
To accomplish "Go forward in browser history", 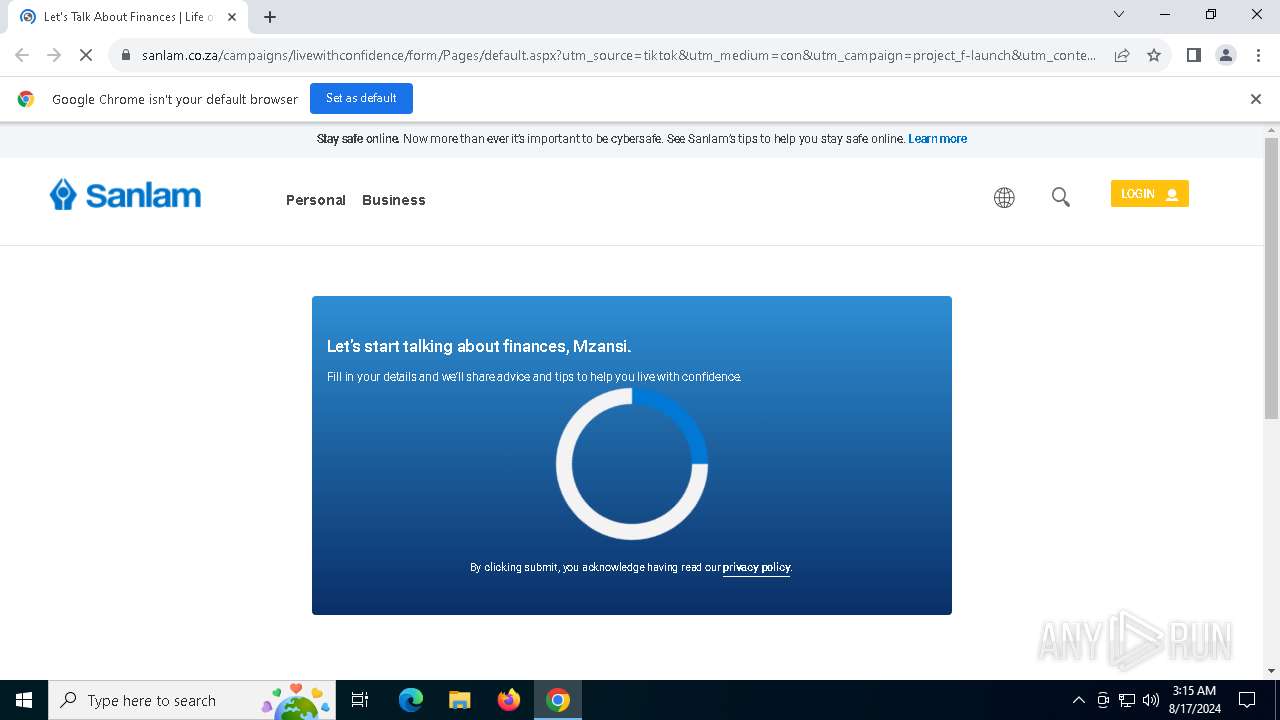I will (x=54, y=55).
